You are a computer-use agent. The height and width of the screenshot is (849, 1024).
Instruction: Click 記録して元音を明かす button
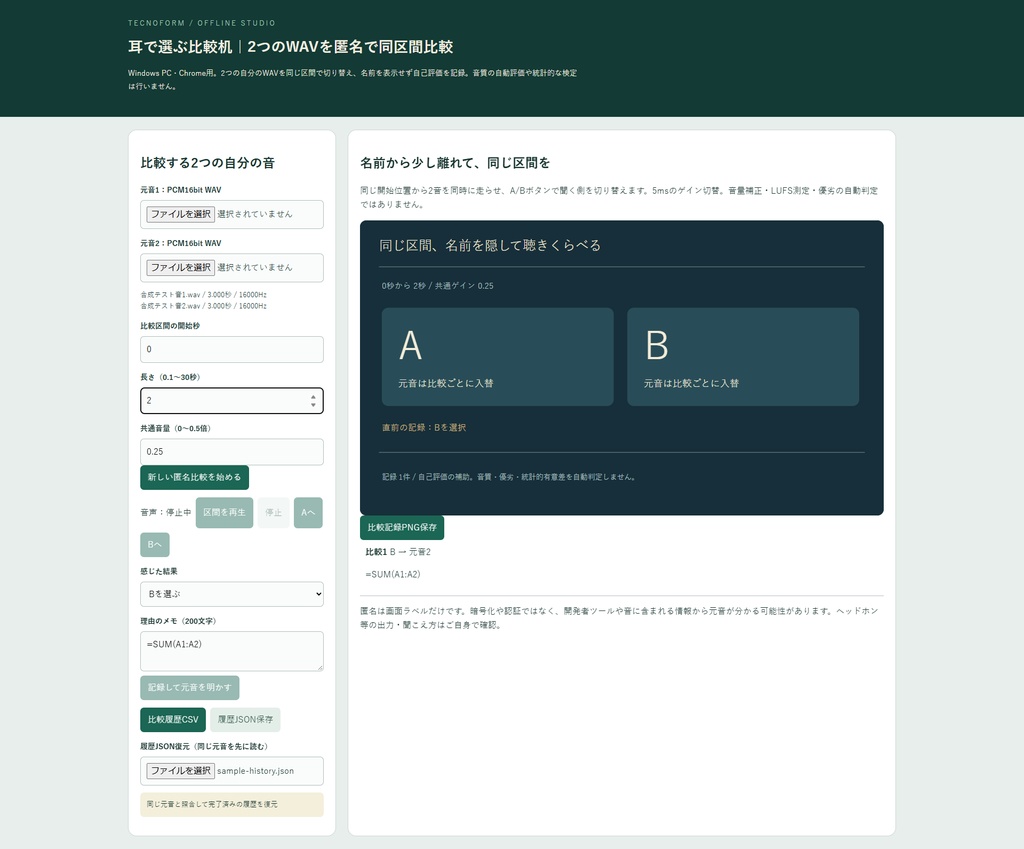189,688
